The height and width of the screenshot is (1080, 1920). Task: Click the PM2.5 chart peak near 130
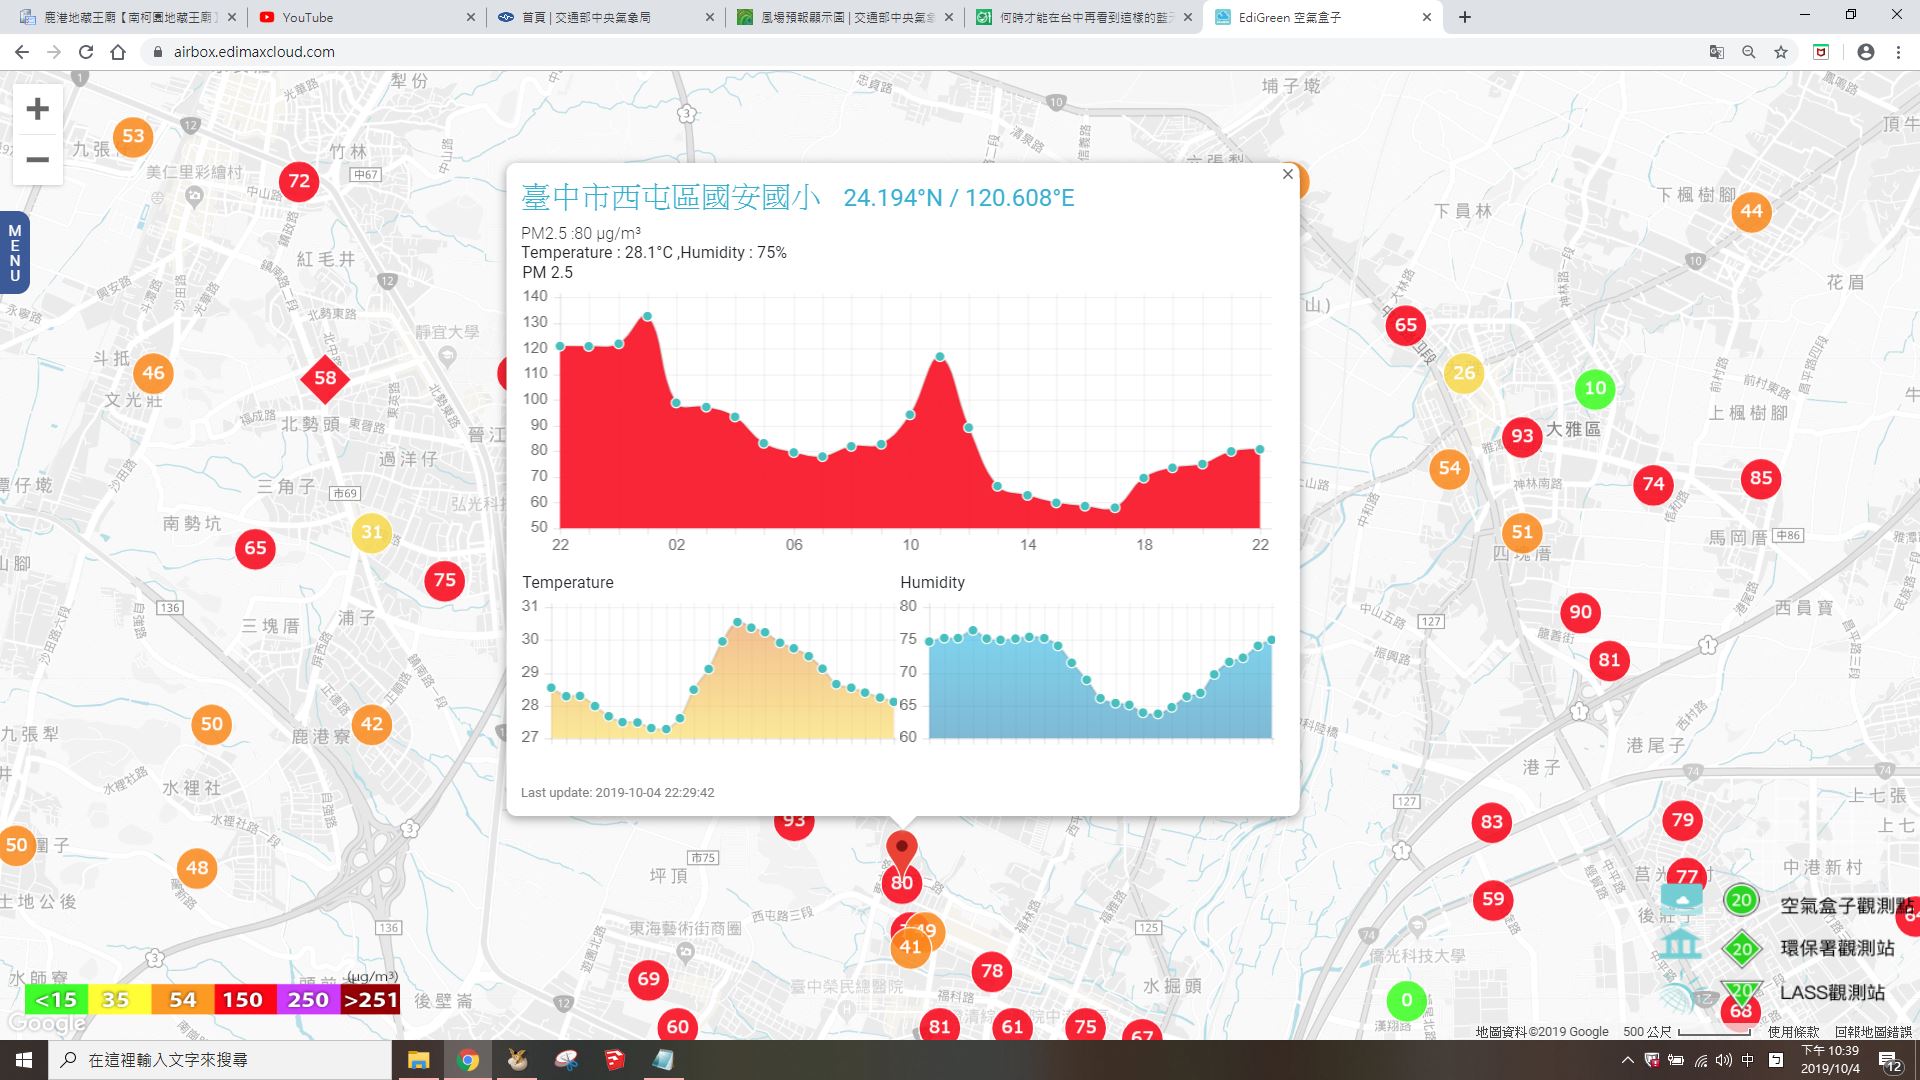[x=648, y=316]
